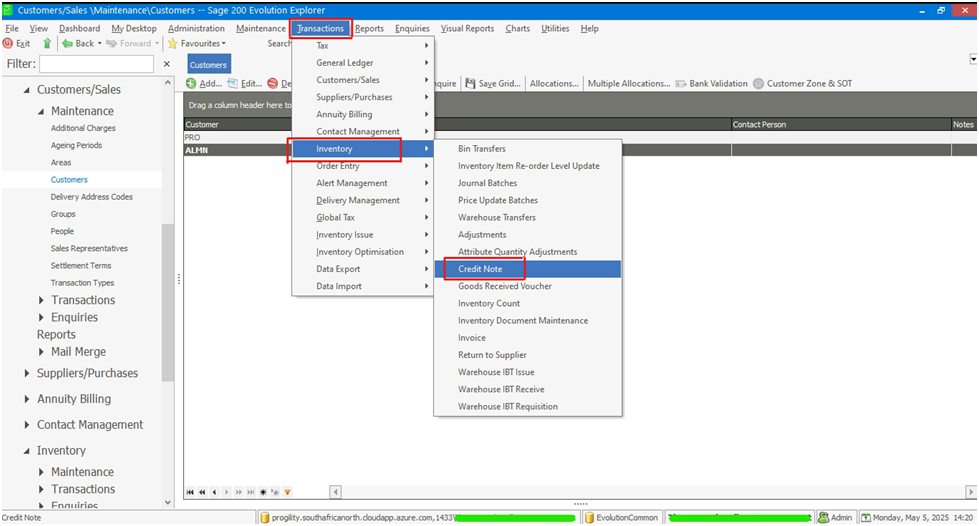
Task: Click the next page navigator icon
Action: click(239, 492)
